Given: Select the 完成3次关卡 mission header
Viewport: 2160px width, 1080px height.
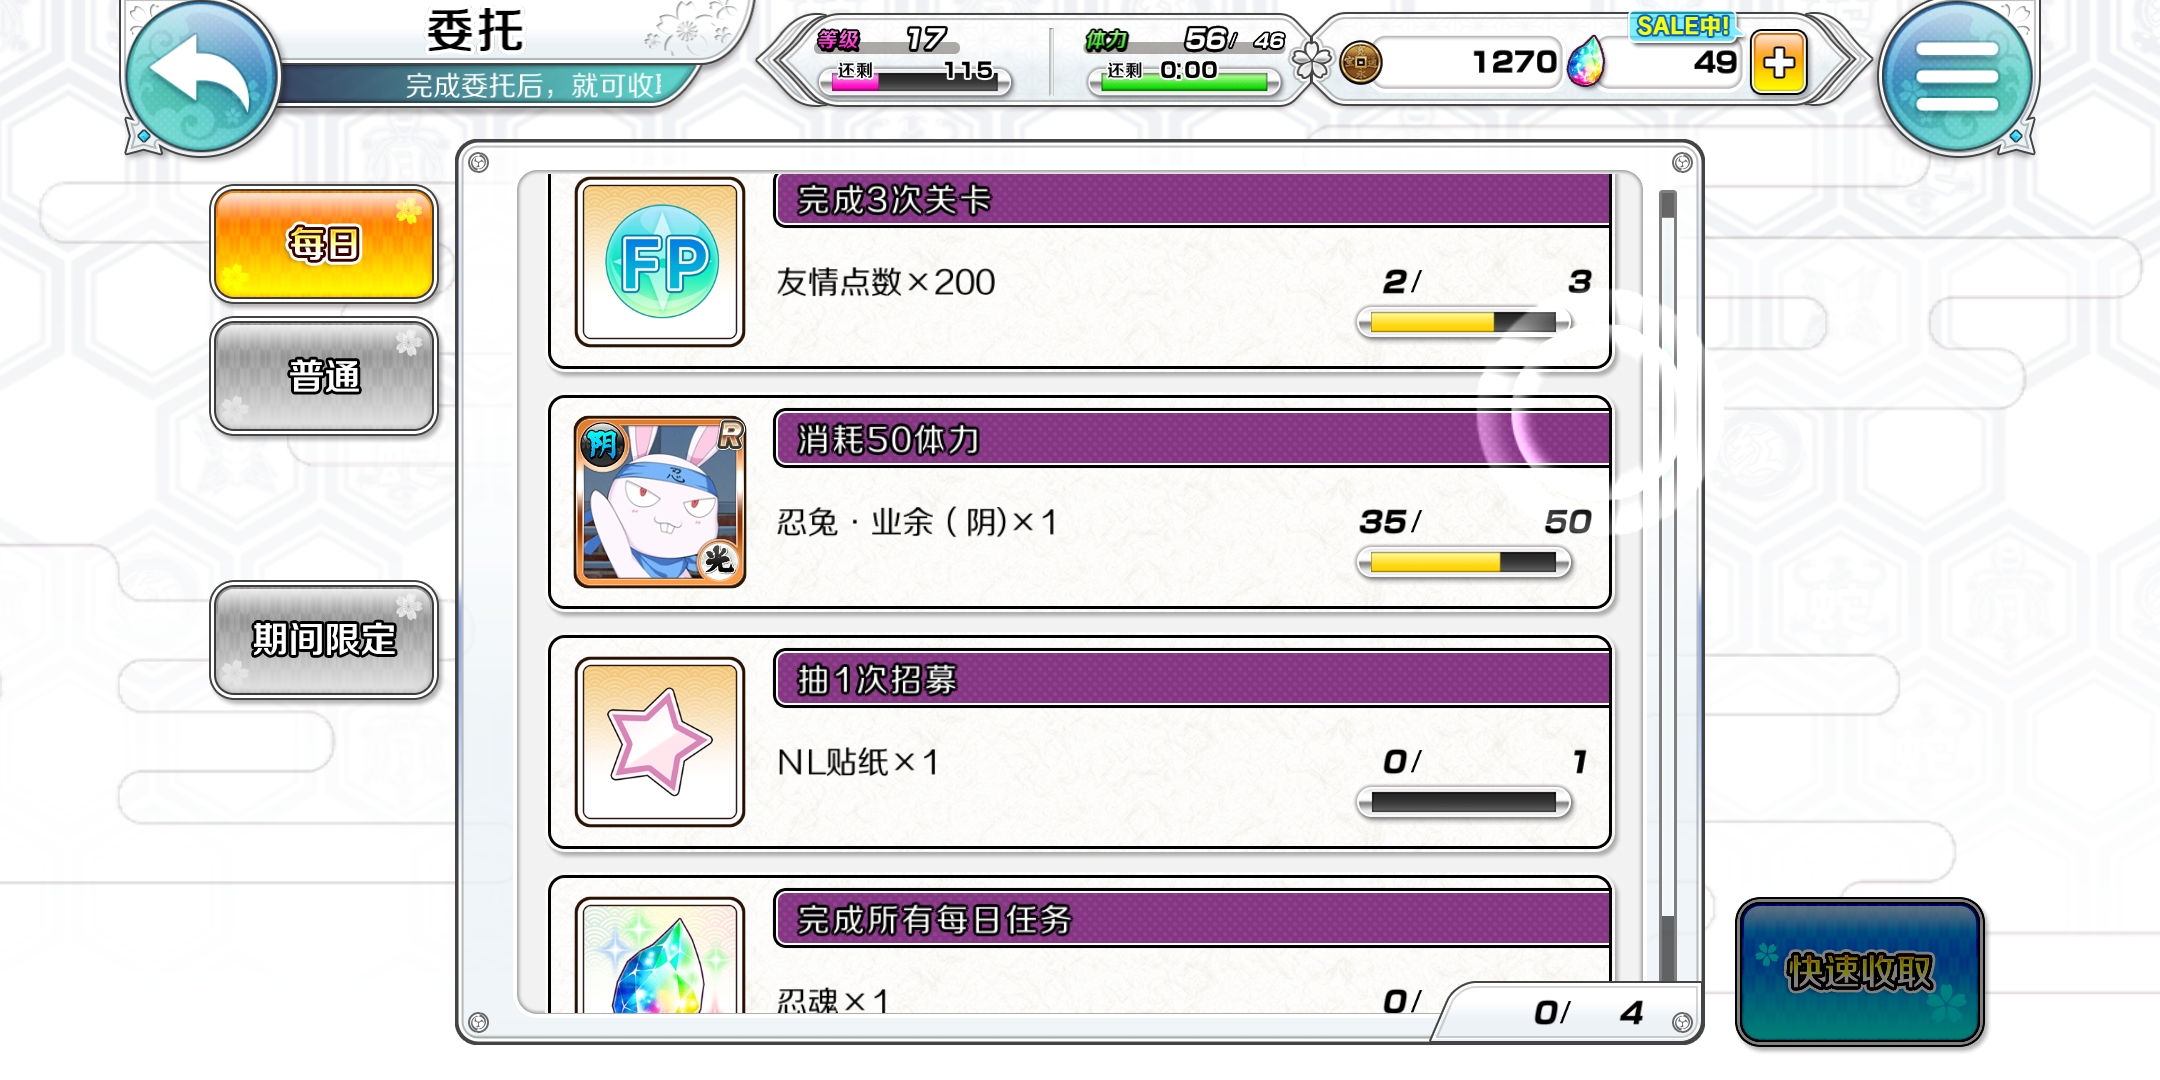Looking at the screenshot, I should click(1192, 200).
